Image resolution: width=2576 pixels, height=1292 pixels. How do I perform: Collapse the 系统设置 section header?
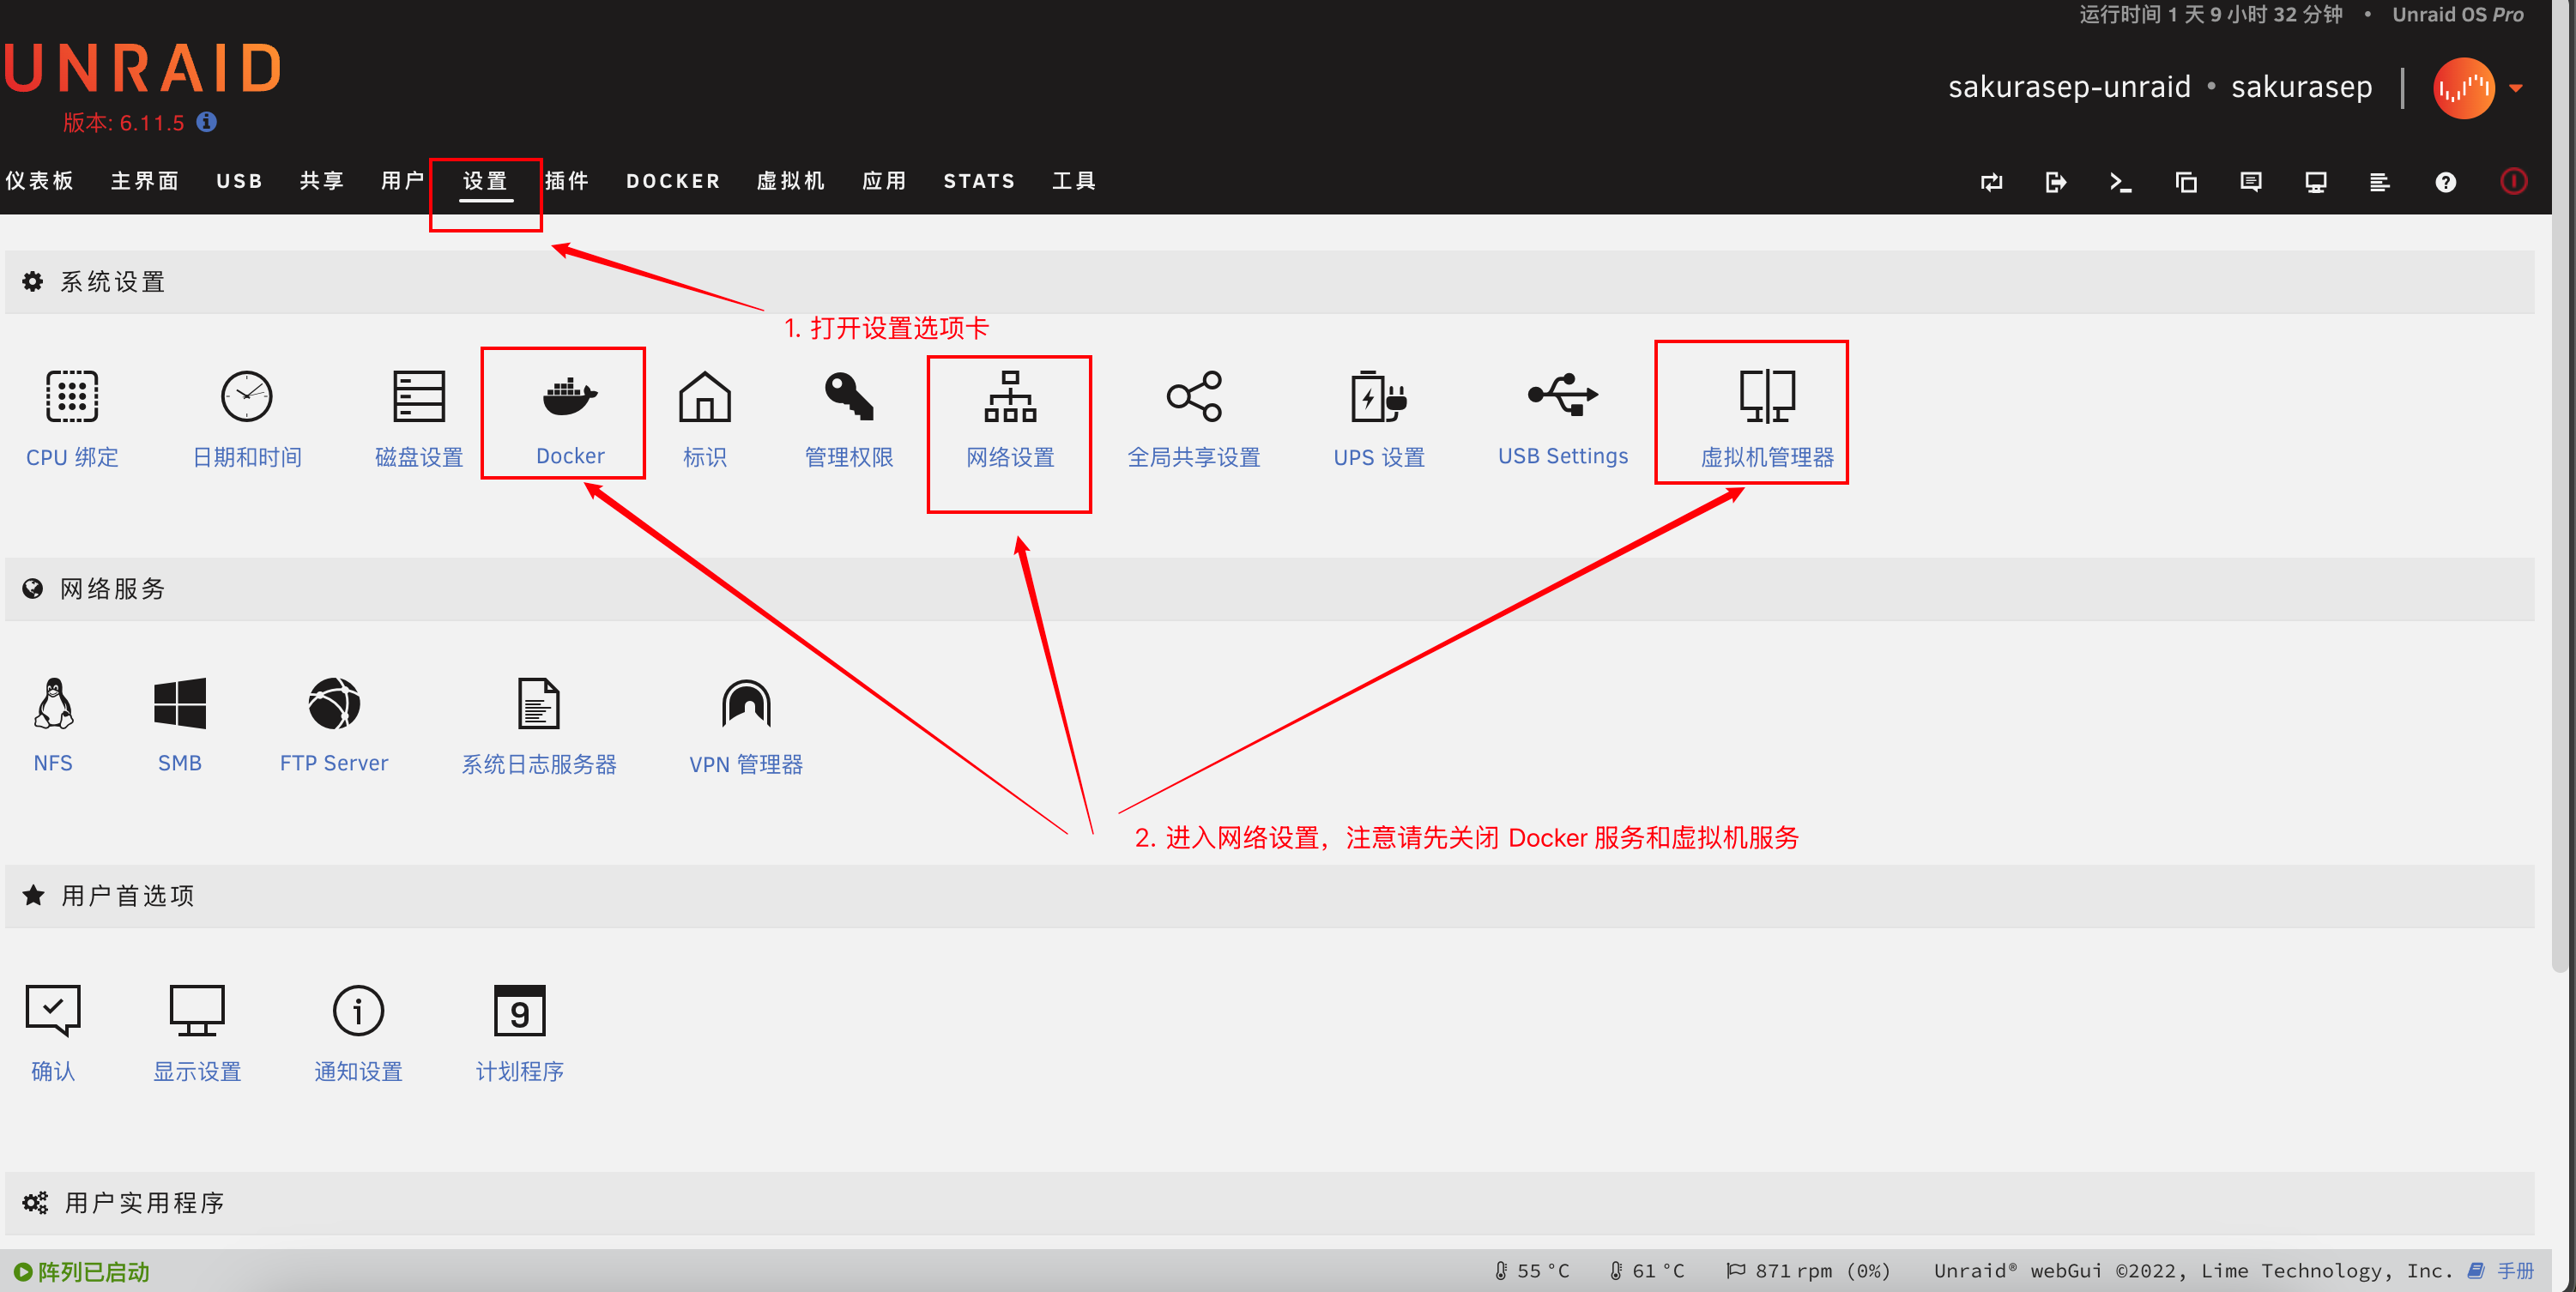[x=112, y=282]
